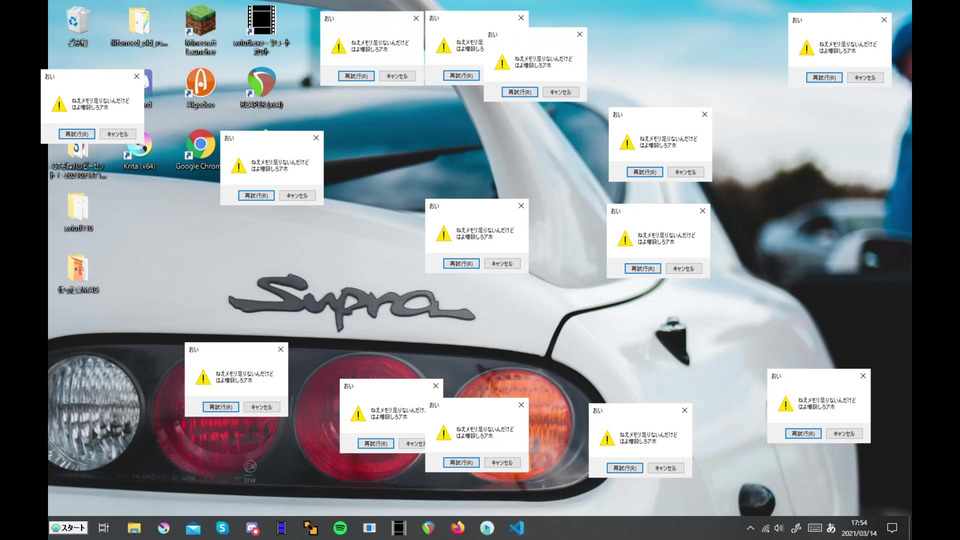Image resolution: width=960 pixels, height=540 pixels.
Task: Open the 17:54 clock and calendar
Action: [x=858, y=528]
